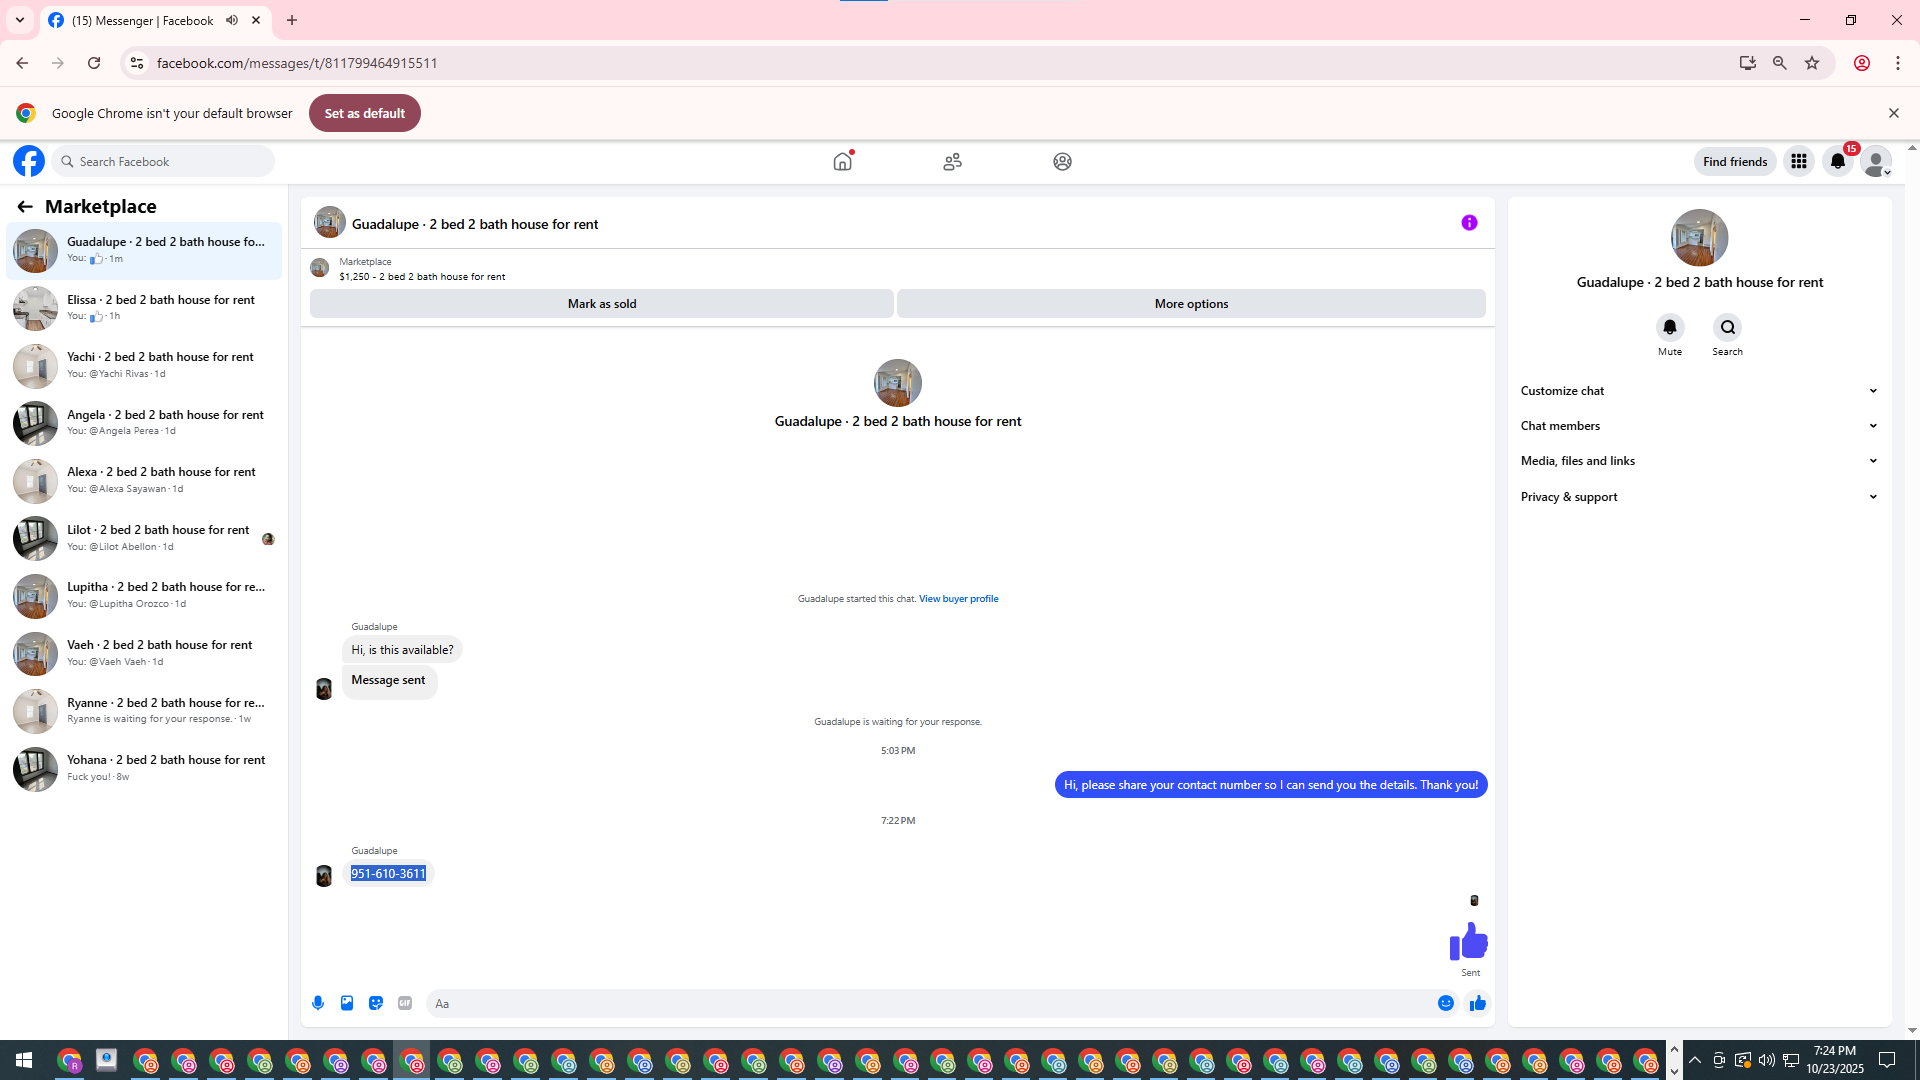The width and height of the screenshot is (1920, 1080).
Task: Mute this conversation's notifications
Action: point(1669,328)
